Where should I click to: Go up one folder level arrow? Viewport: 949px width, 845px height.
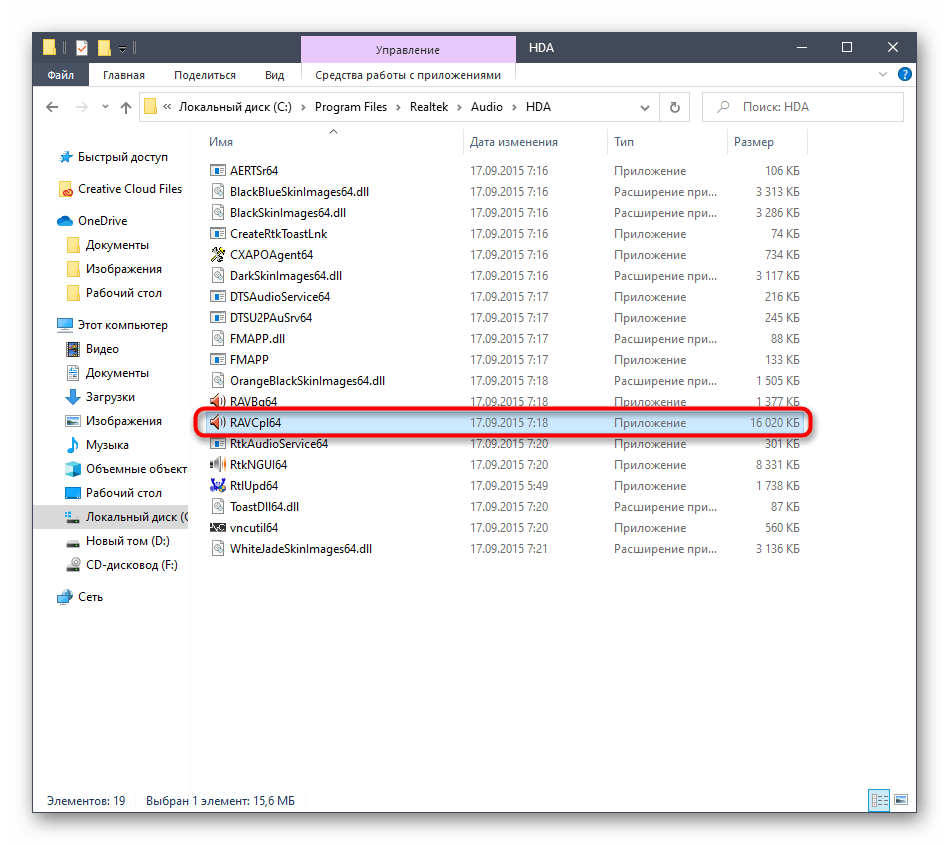(126, 107)
